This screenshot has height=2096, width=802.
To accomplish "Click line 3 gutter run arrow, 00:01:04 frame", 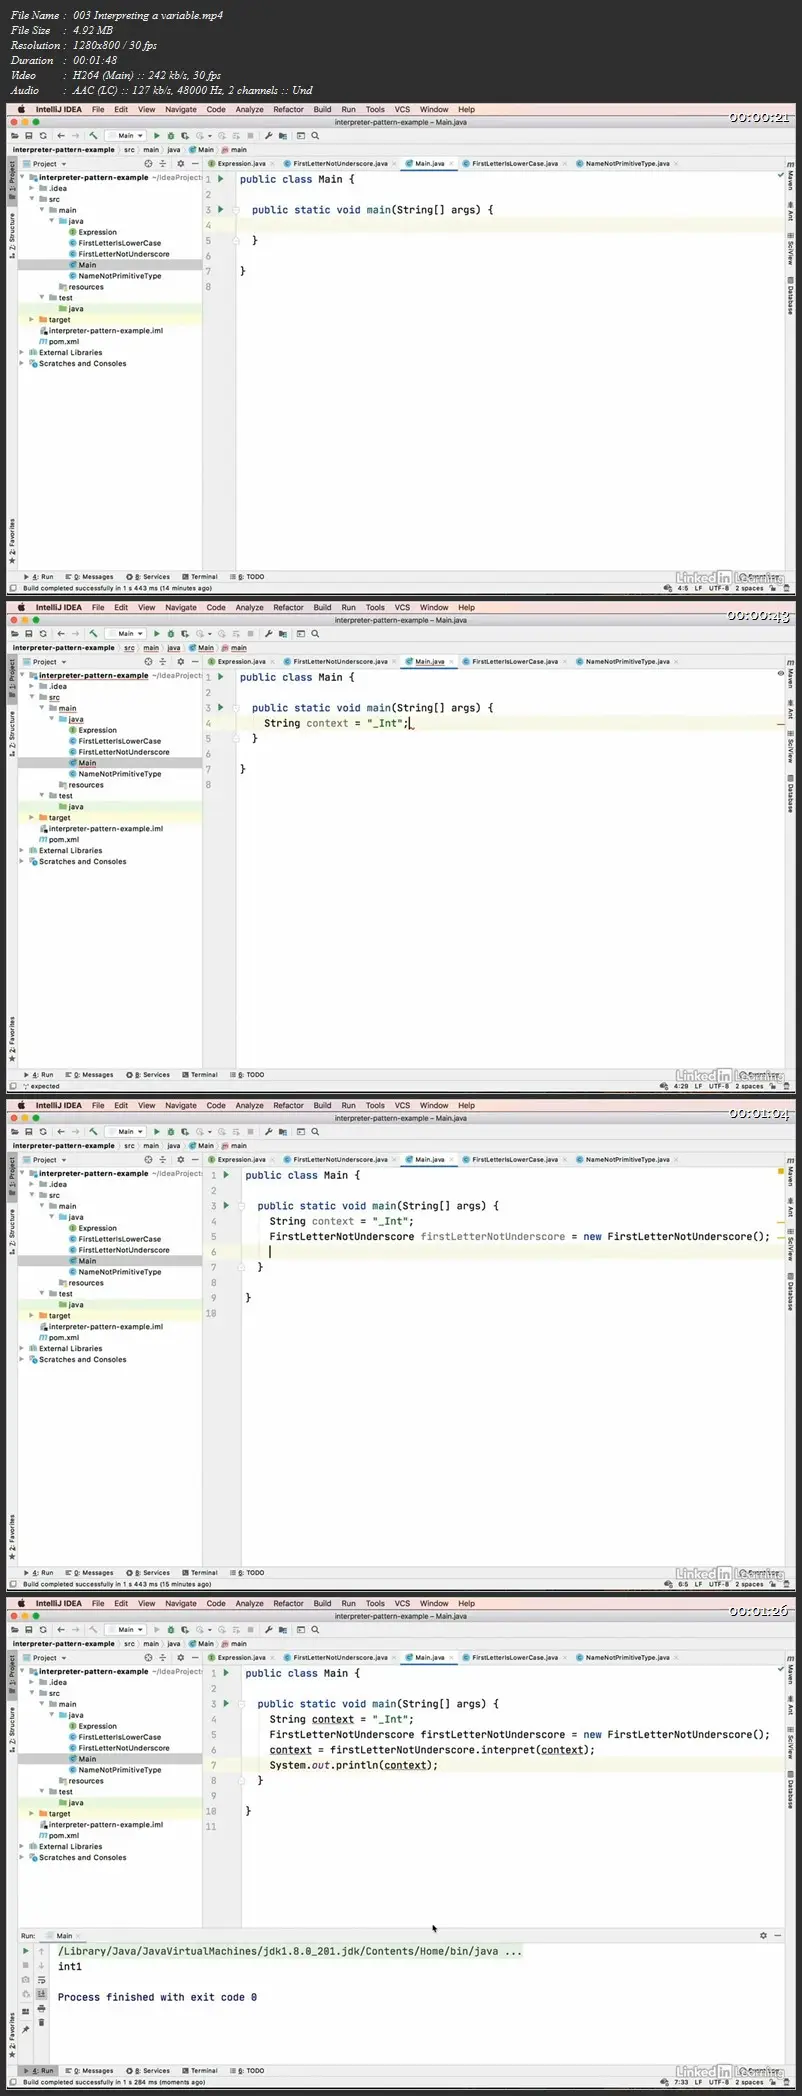I will (x=227, y=1205).
